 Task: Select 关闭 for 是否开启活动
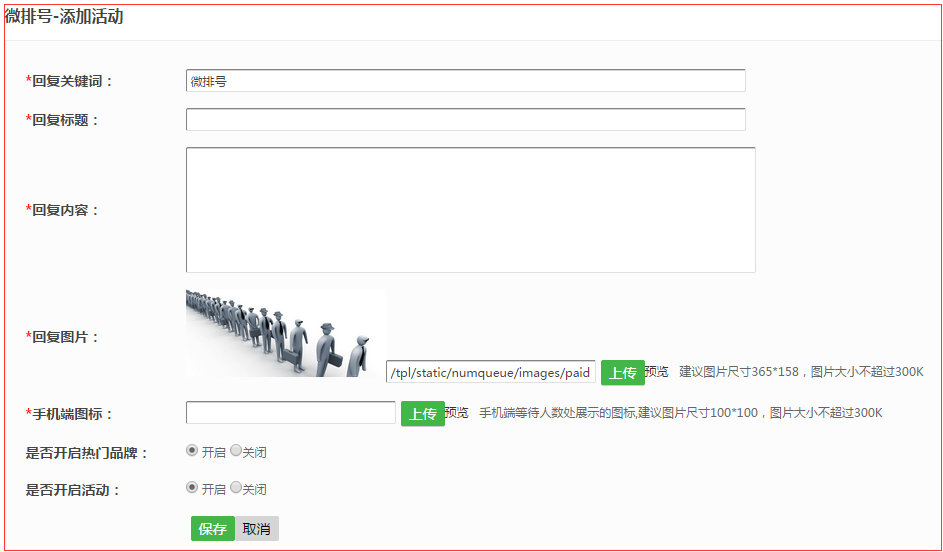pyautogui.click(x=236, y=487)
